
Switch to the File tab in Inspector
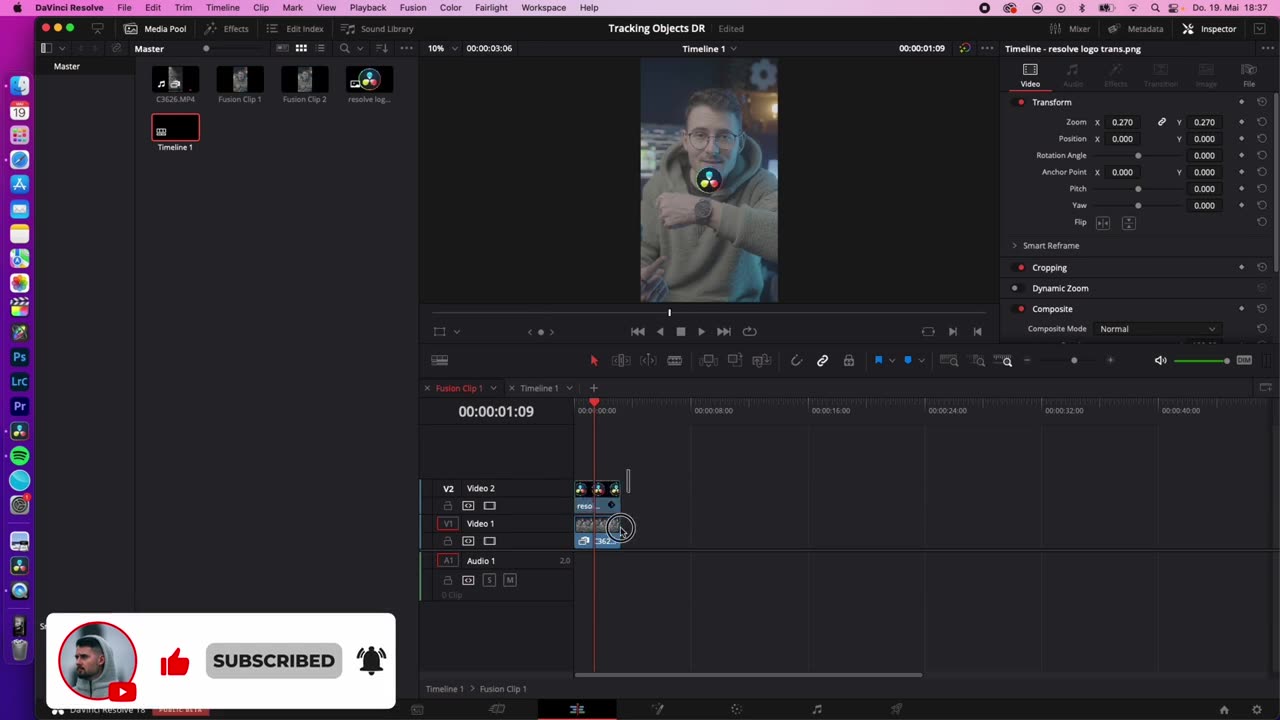pyautogui.click(x=1249, y=75)
